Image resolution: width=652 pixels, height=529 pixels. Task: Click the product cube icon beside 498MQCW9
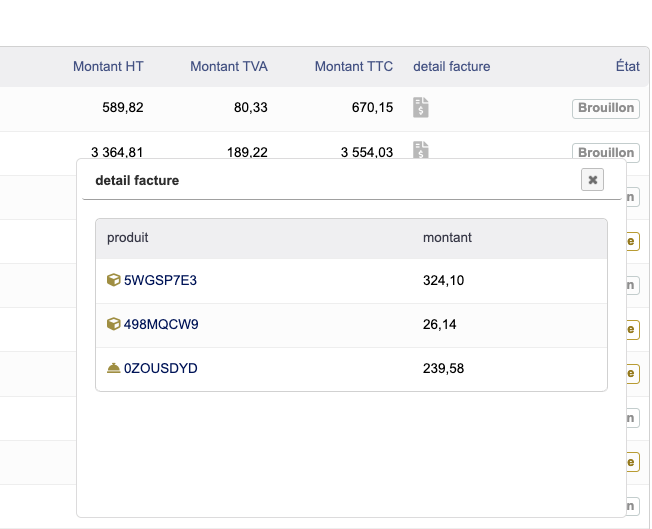click(x=114, y=324)
